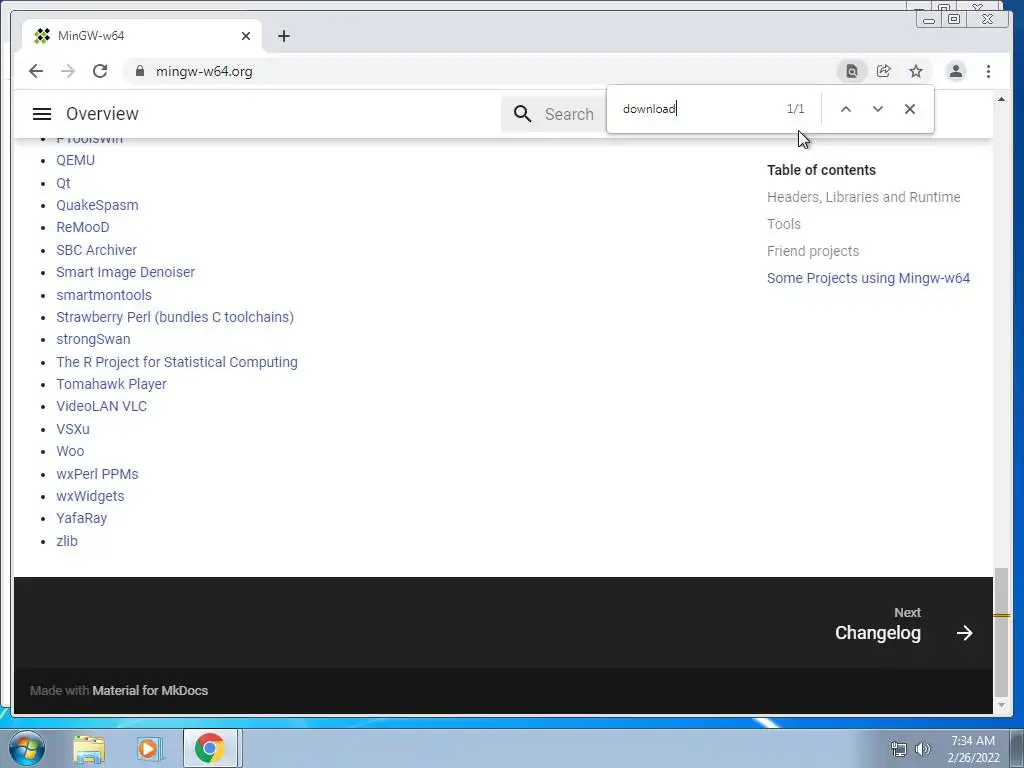Click the taskbar clock showing 7:34 AM
Viewport: 1024px width, 768px height.
pyautogui.click(x=972, y=749)
